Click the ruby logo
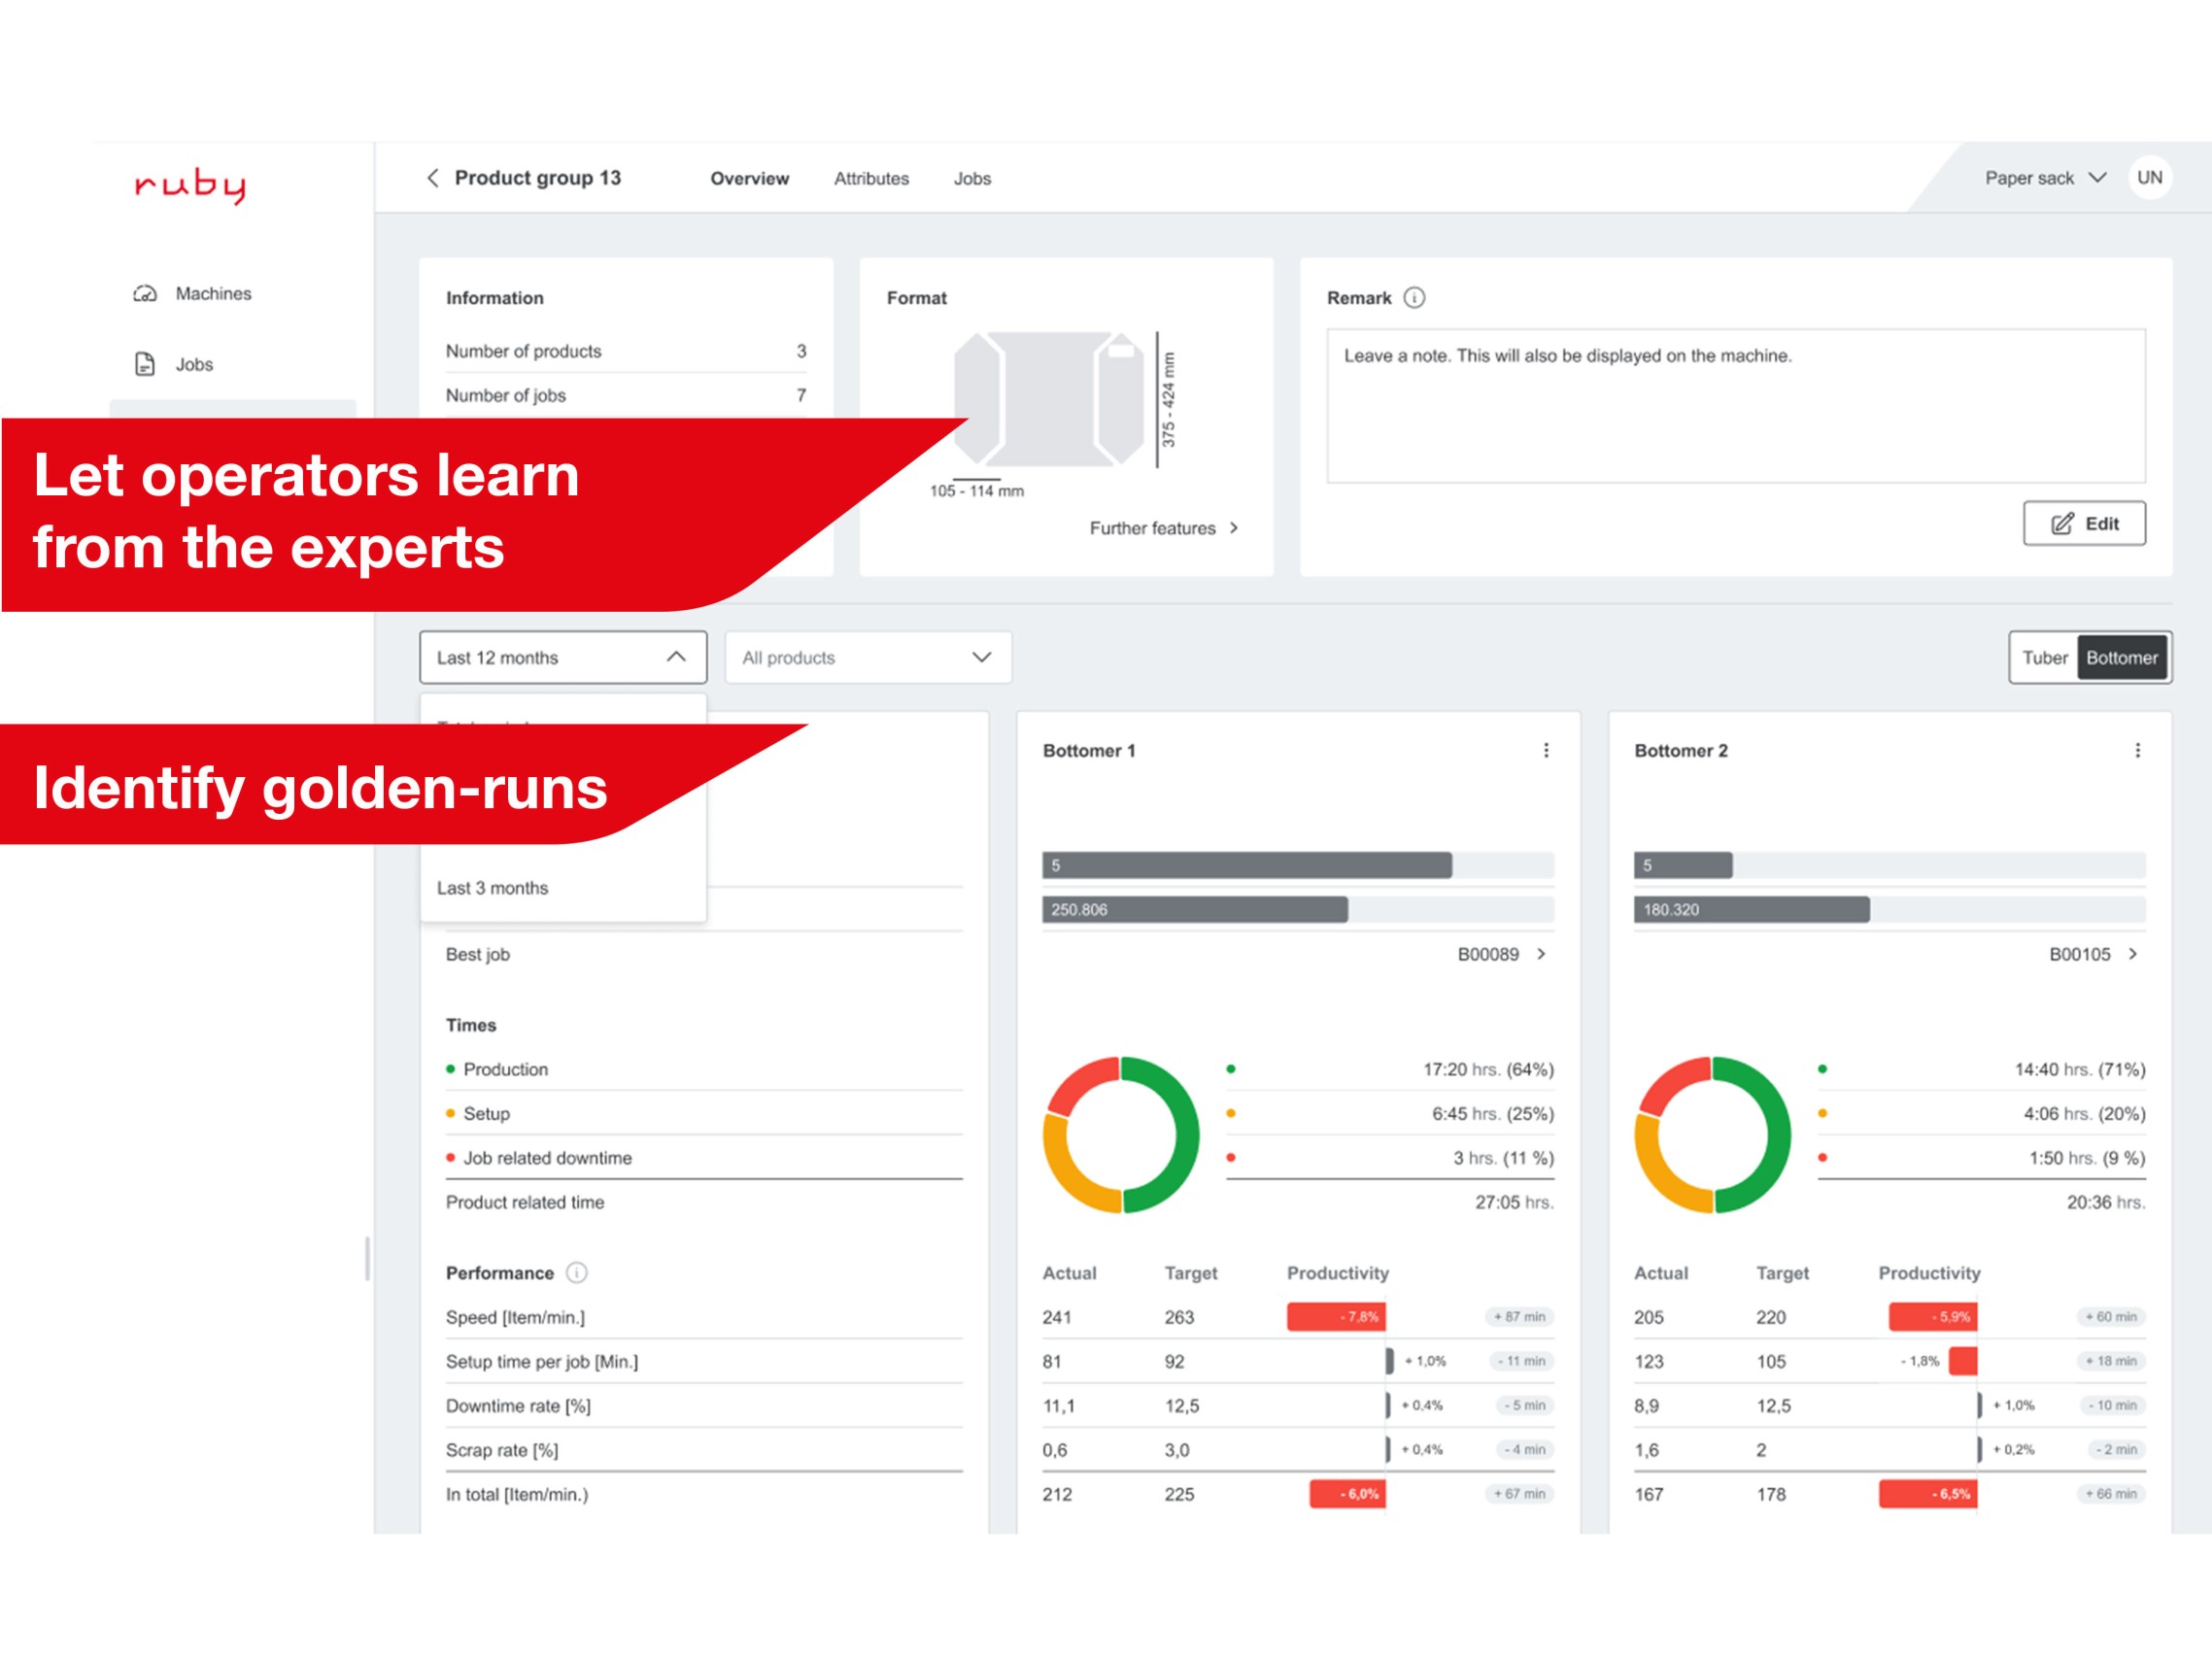Screen dimensions: 2212x1659 (x=190, y=184)
